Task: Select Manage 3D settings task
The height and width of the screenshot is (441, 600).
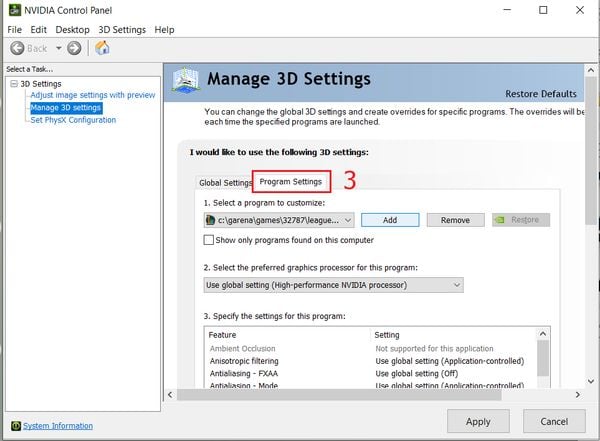Action: point(66,108)
